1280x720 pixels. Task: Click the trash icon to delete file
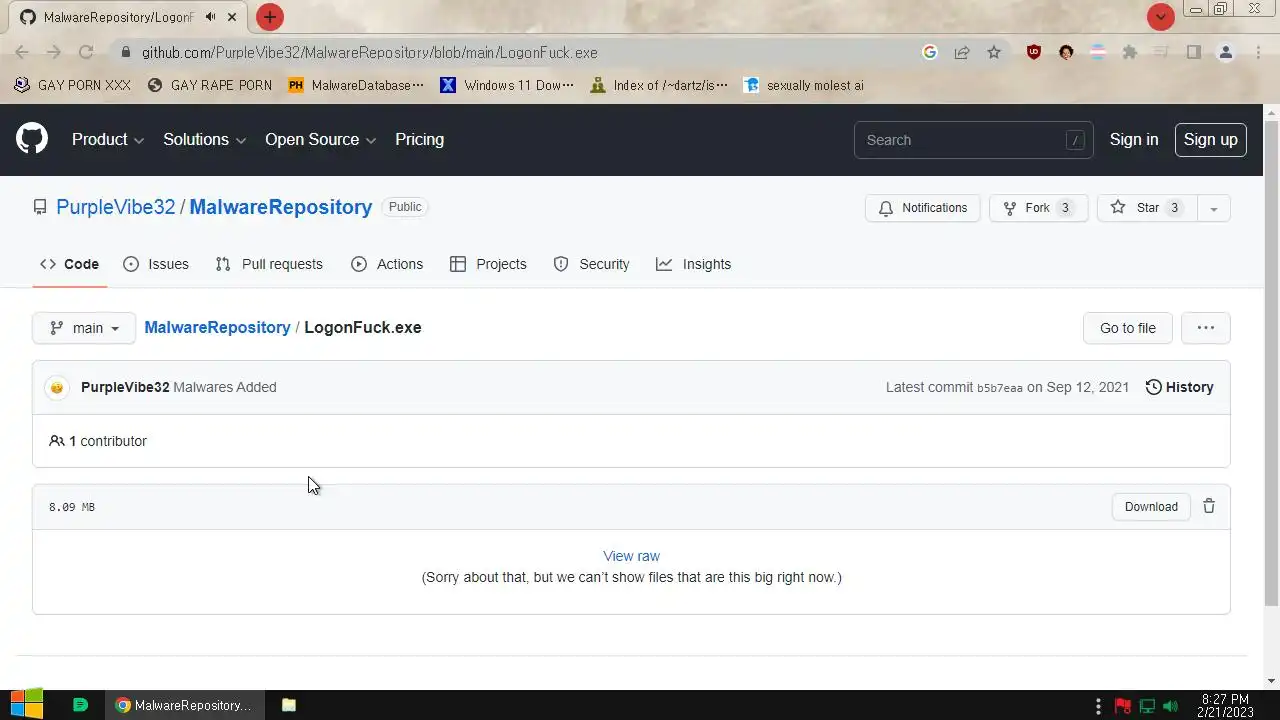[1209, 506]
